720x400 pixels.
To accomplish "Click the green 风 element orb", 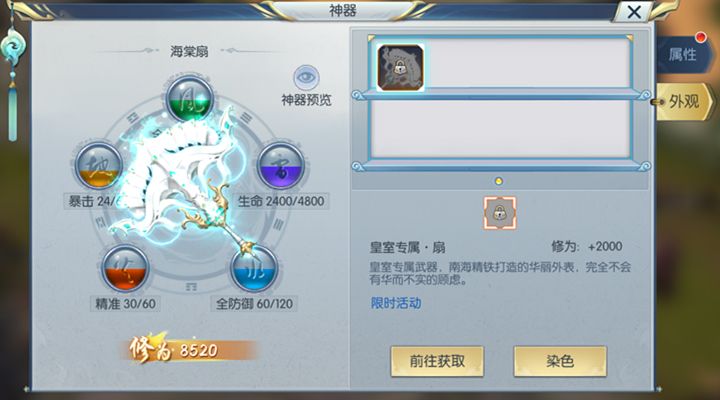I will [190, 100].
